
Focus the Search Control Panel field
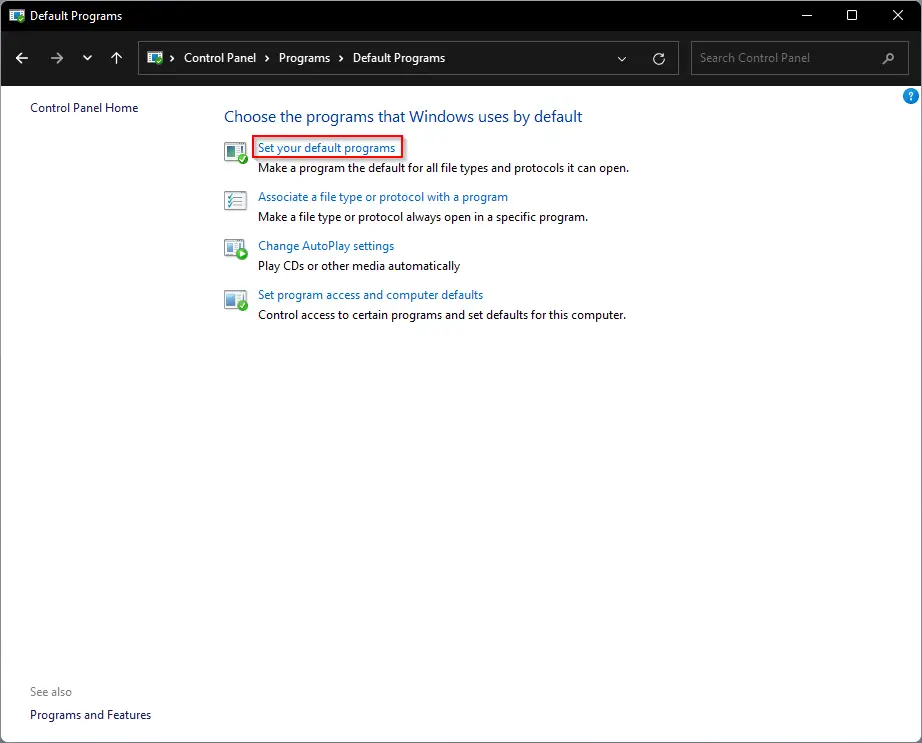pyautogui.click(x=800, y=58)
